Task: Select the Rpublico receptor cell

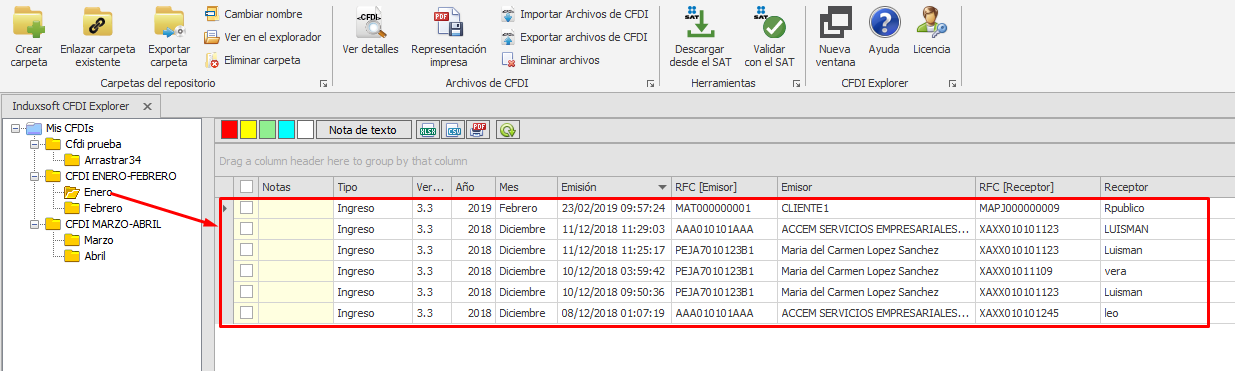Action: pyautogui.click(x=1153, y=208)
